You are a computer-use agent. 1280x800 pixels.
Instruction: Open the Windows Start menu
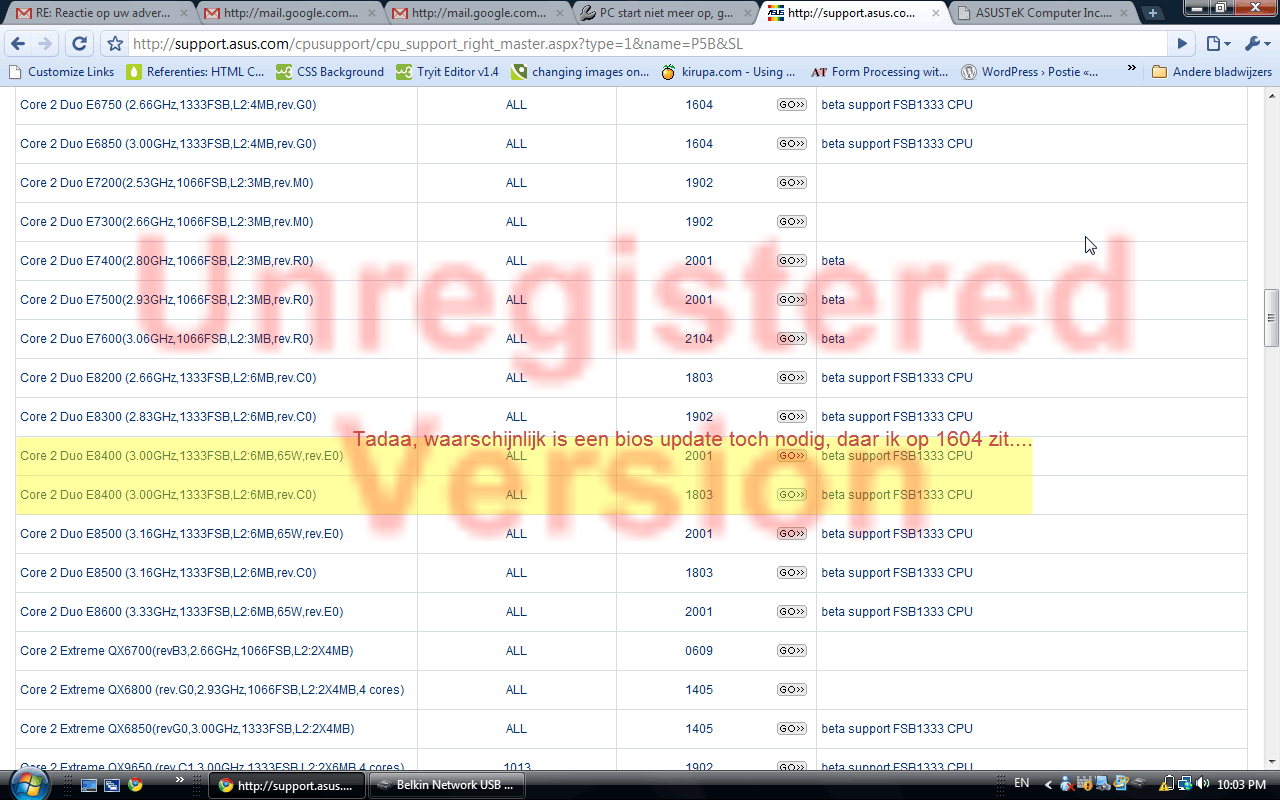click(29, 783)
